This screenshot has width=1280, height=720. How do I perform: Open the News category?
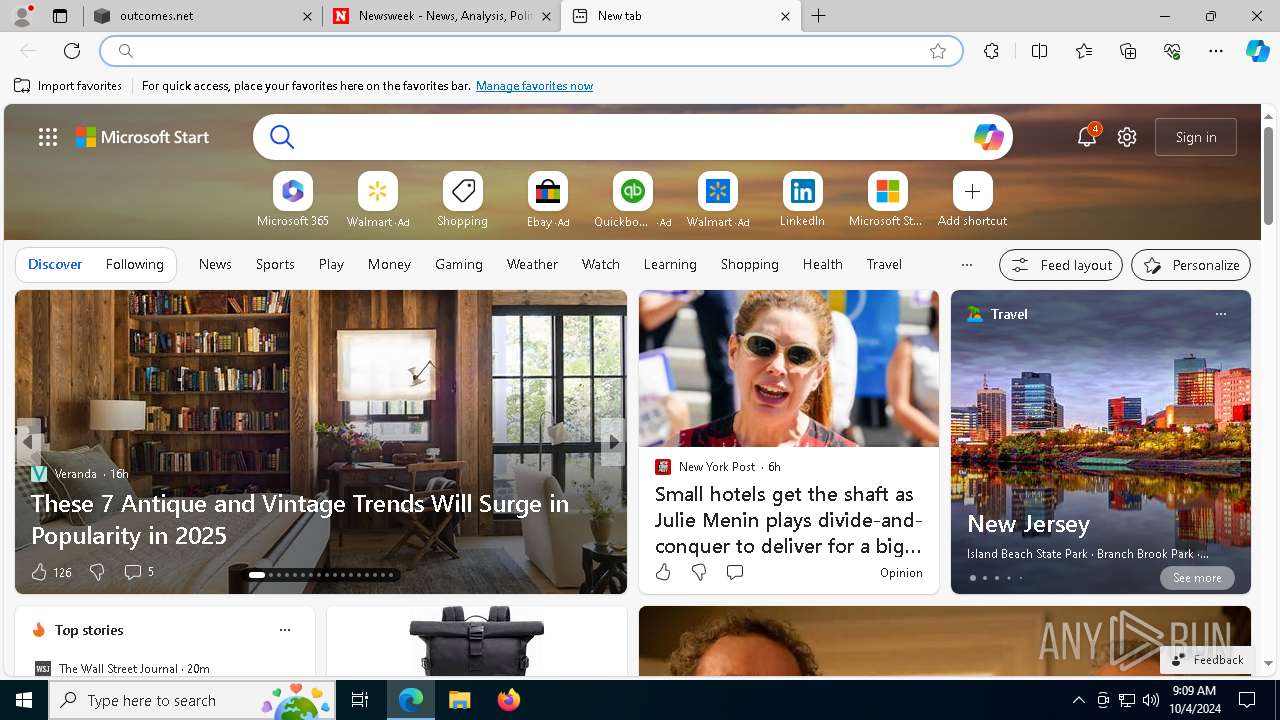tap(215, 264)
